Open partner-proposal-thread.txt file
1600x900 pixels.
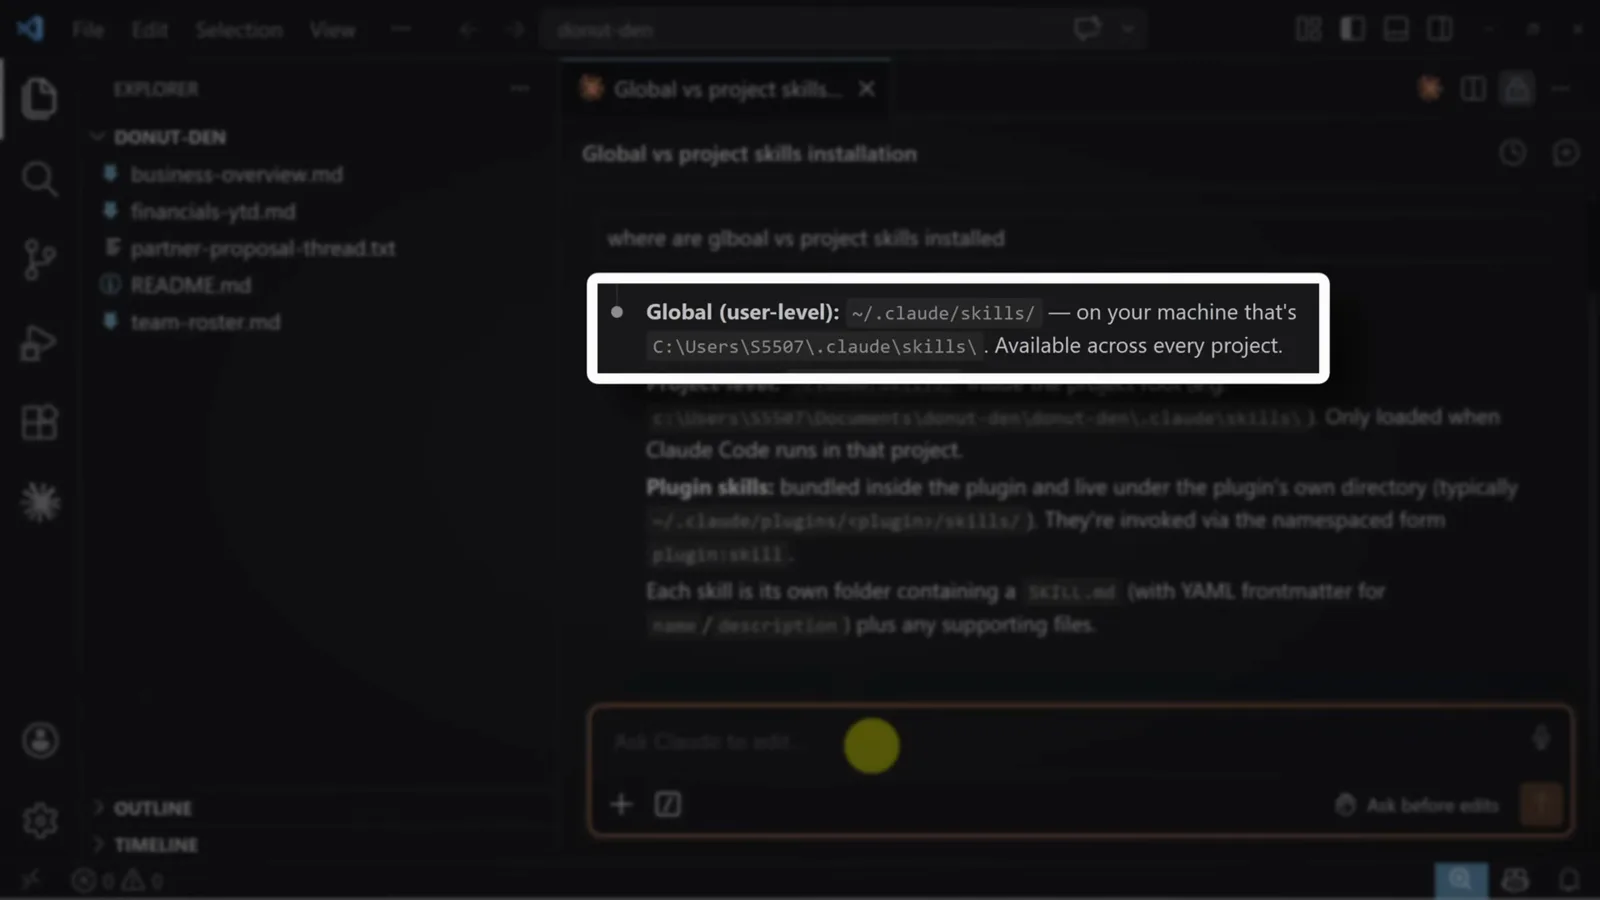(x=262, y=248)
